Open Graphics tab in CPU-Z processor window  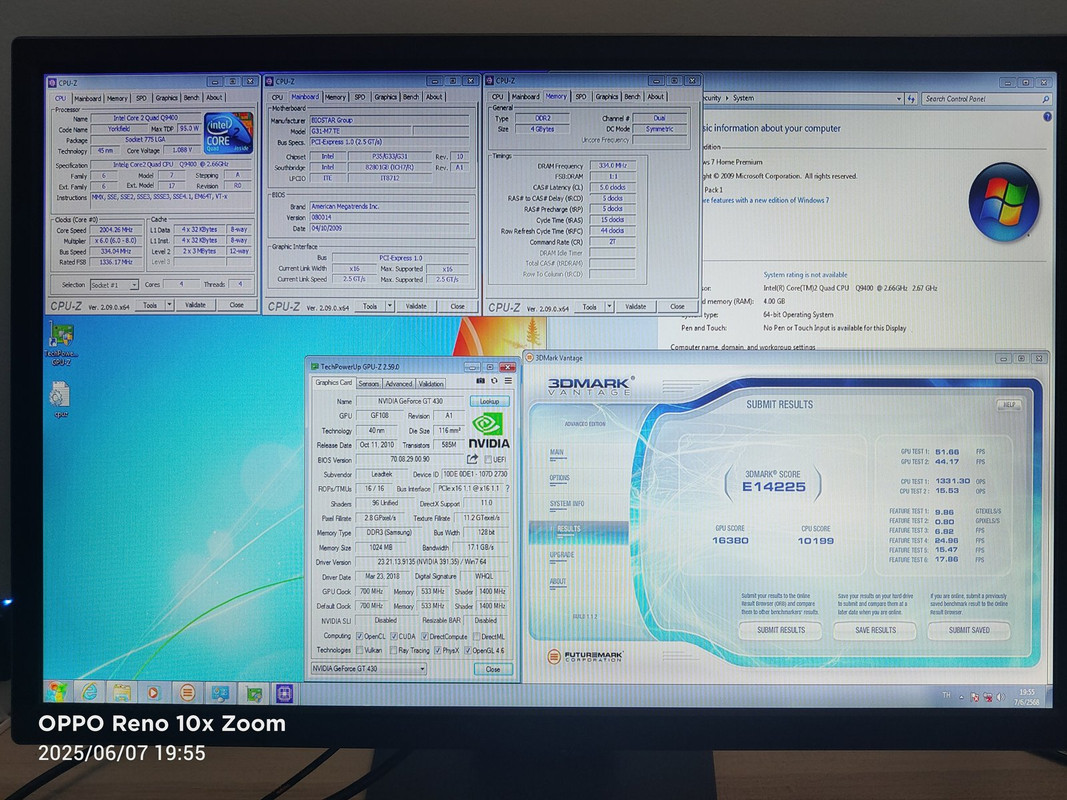coord(166,97)
